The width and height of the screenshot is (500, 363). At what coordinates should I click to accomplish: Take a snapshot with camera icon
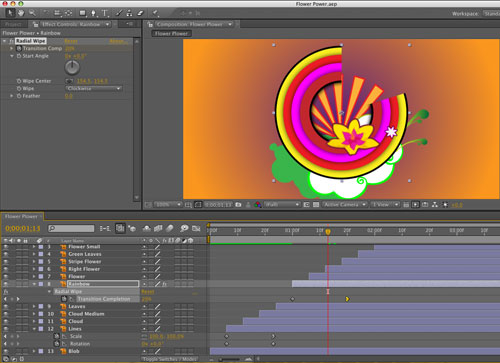(x=238, y=205)
